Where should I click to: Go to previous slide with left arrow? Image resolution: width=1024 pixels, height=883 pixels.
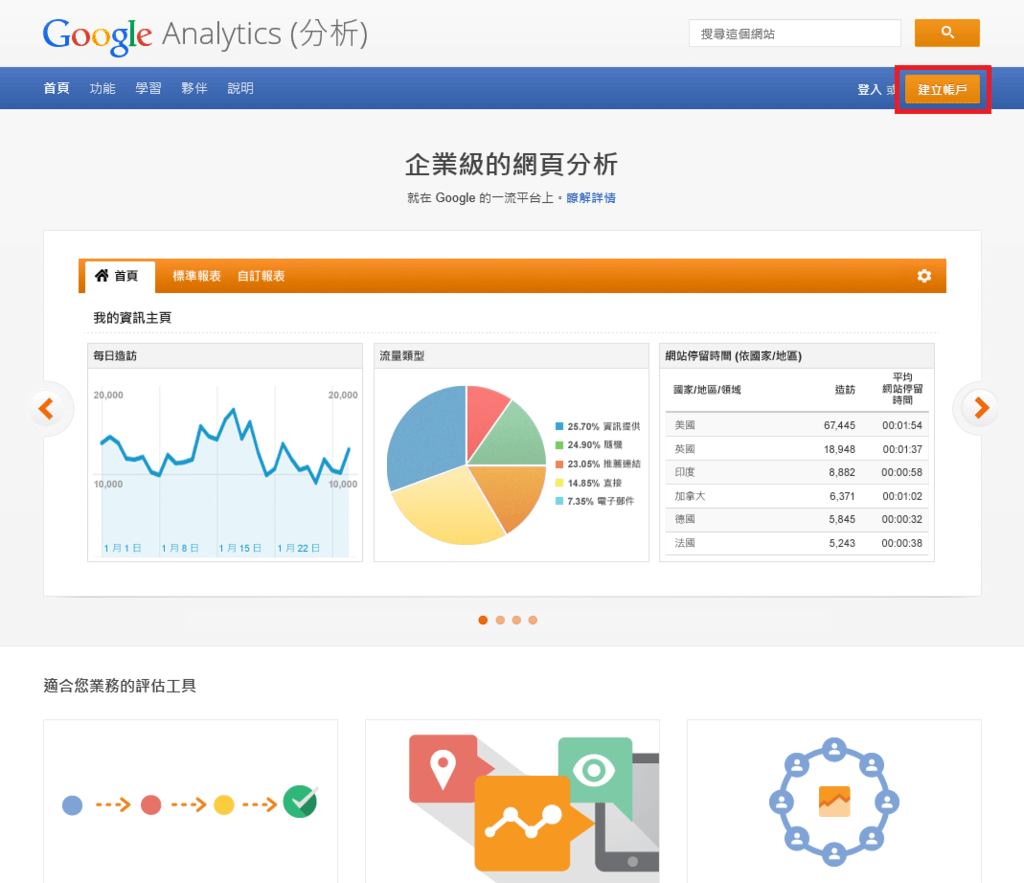(46, 408)
